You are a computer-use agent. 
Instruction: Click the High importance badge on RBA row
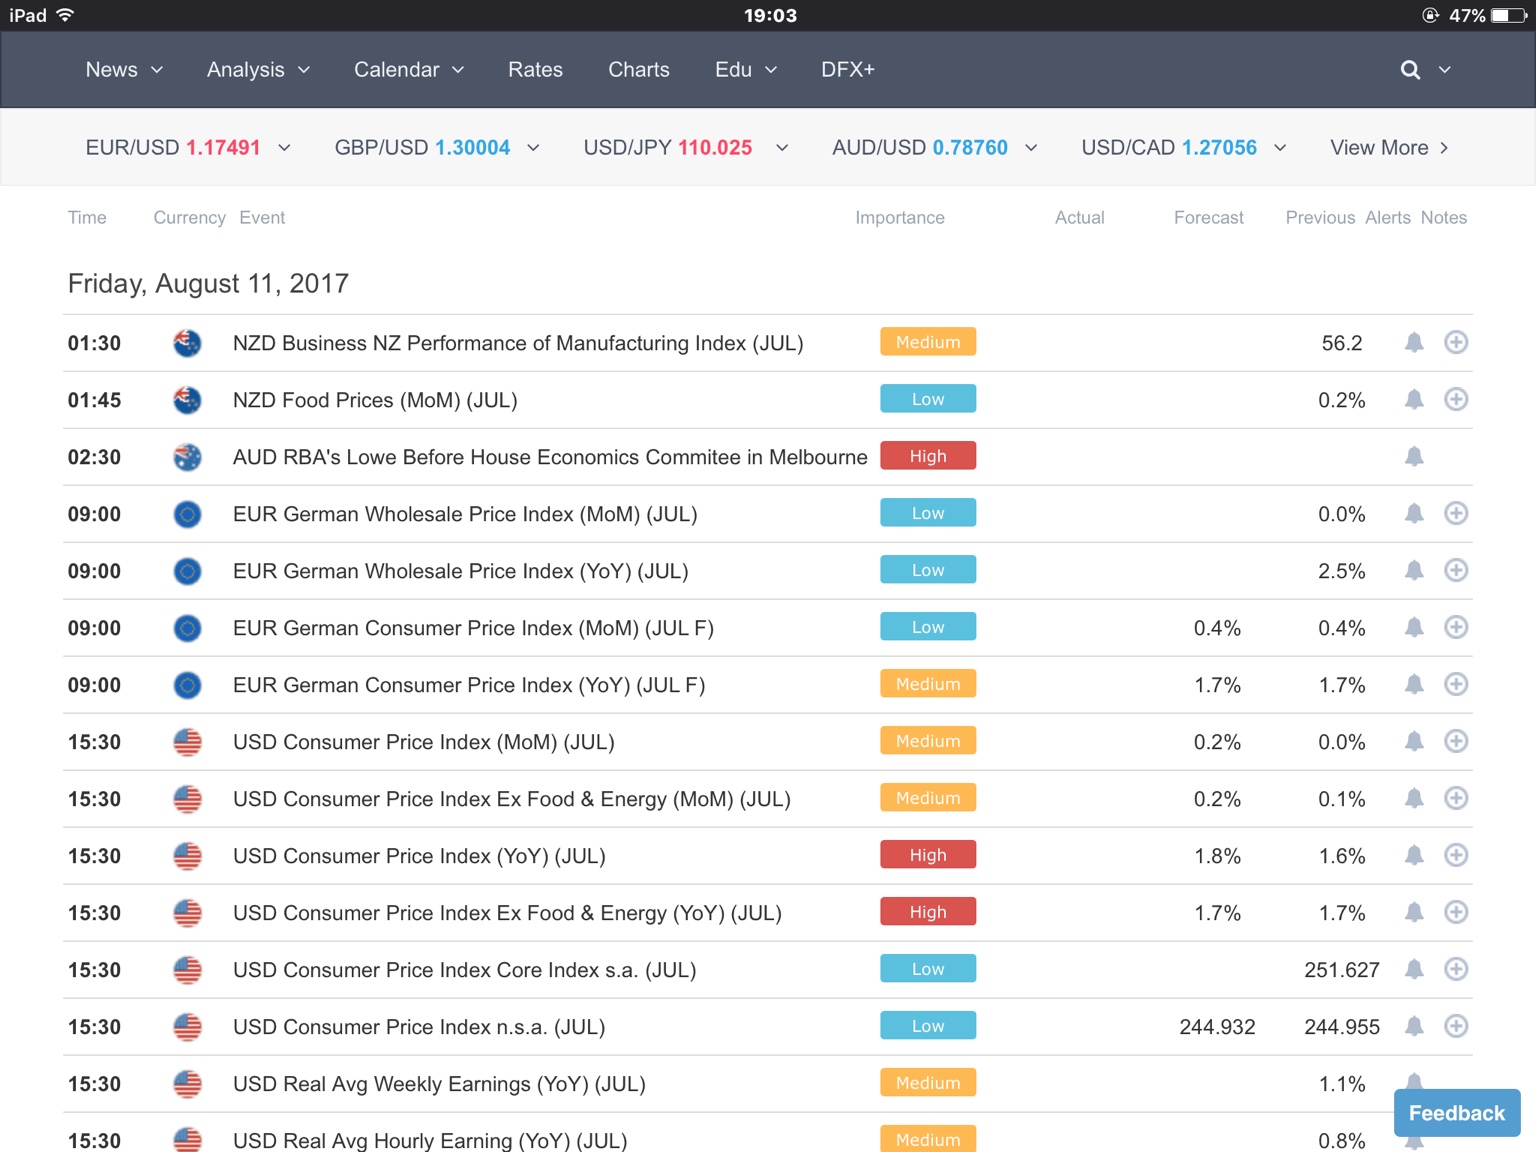click(x=927, y=457)
